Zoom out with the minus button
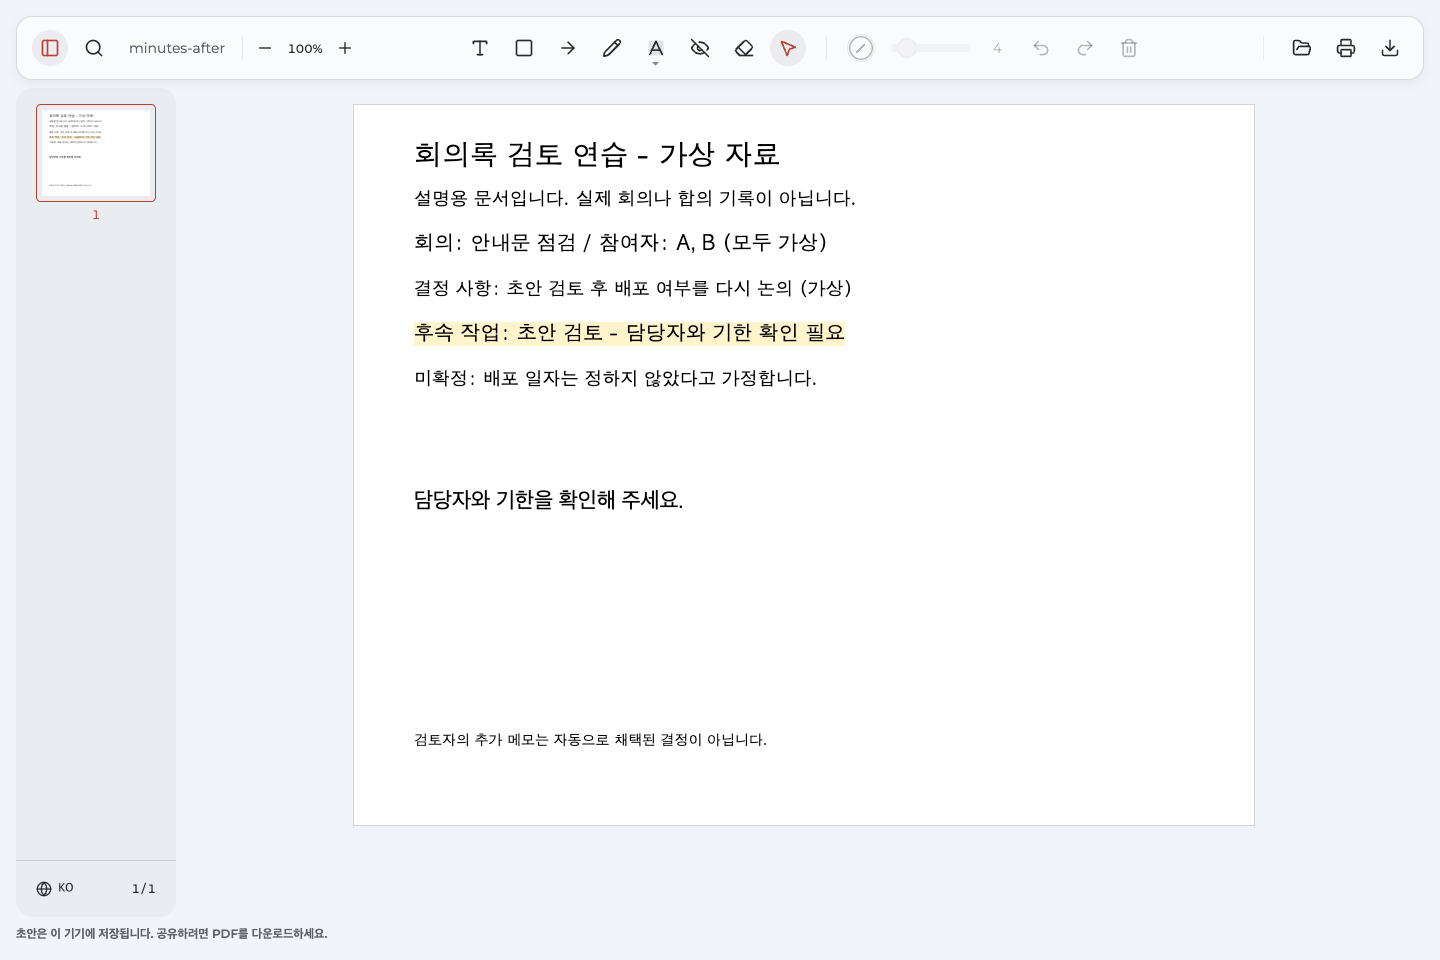Image resolution: width=1440 pixels, height=960 pixels. tap(265, 48)
